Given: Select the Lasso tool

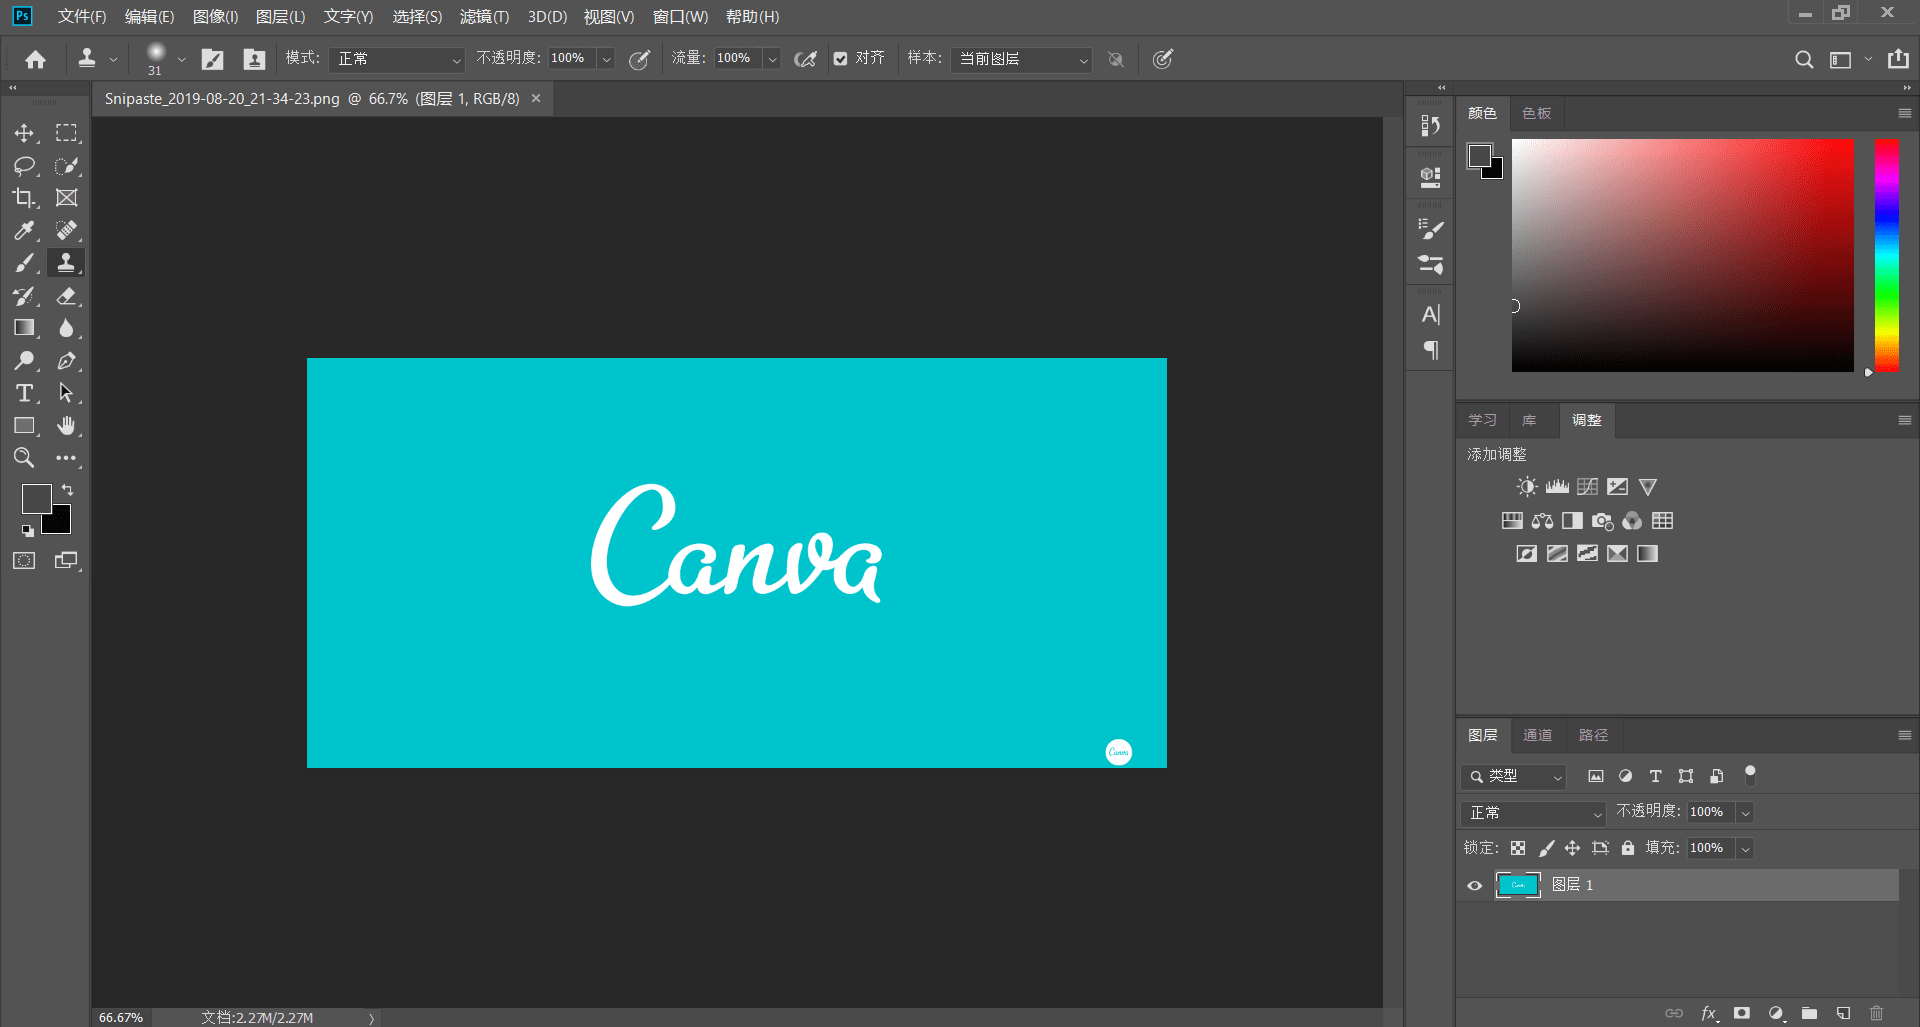Looking at the screenshot, I should pyautogui.click(x=24, y=166).
